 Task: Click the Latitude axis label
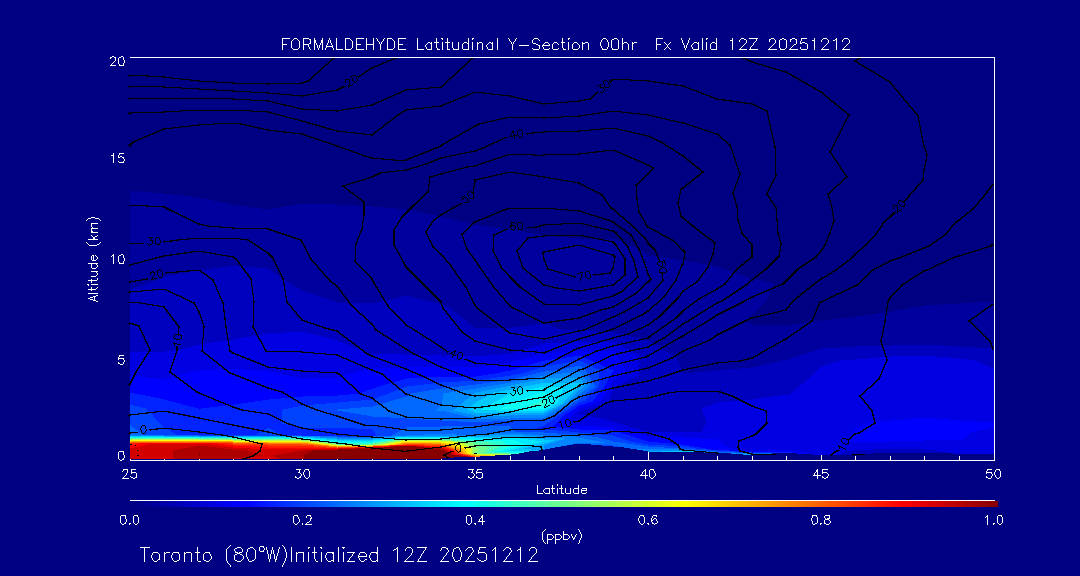[x=561, y=490]
